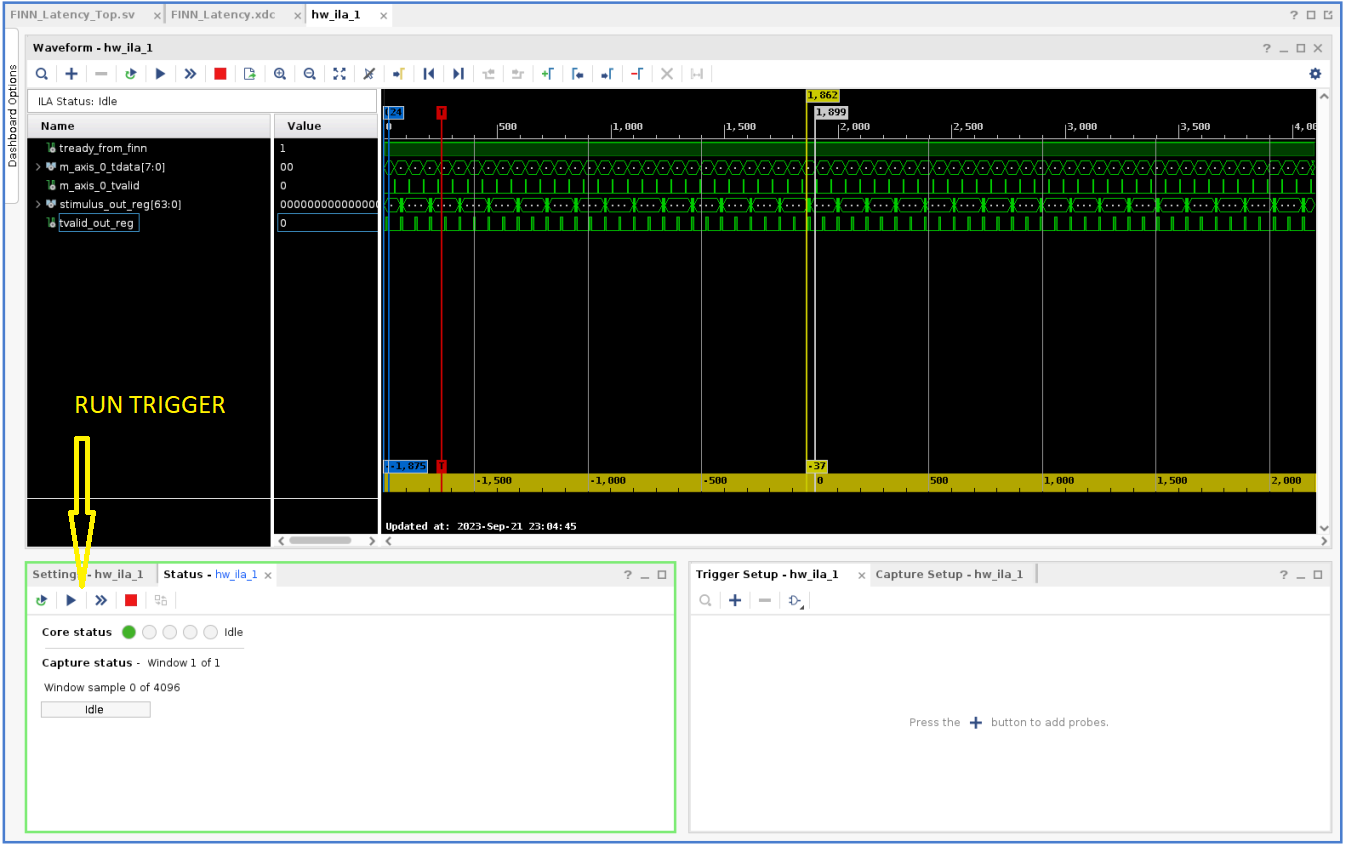Open waveform settings gear
The width and height of the screenshot is (1349, 847).
click(1315, 74)
